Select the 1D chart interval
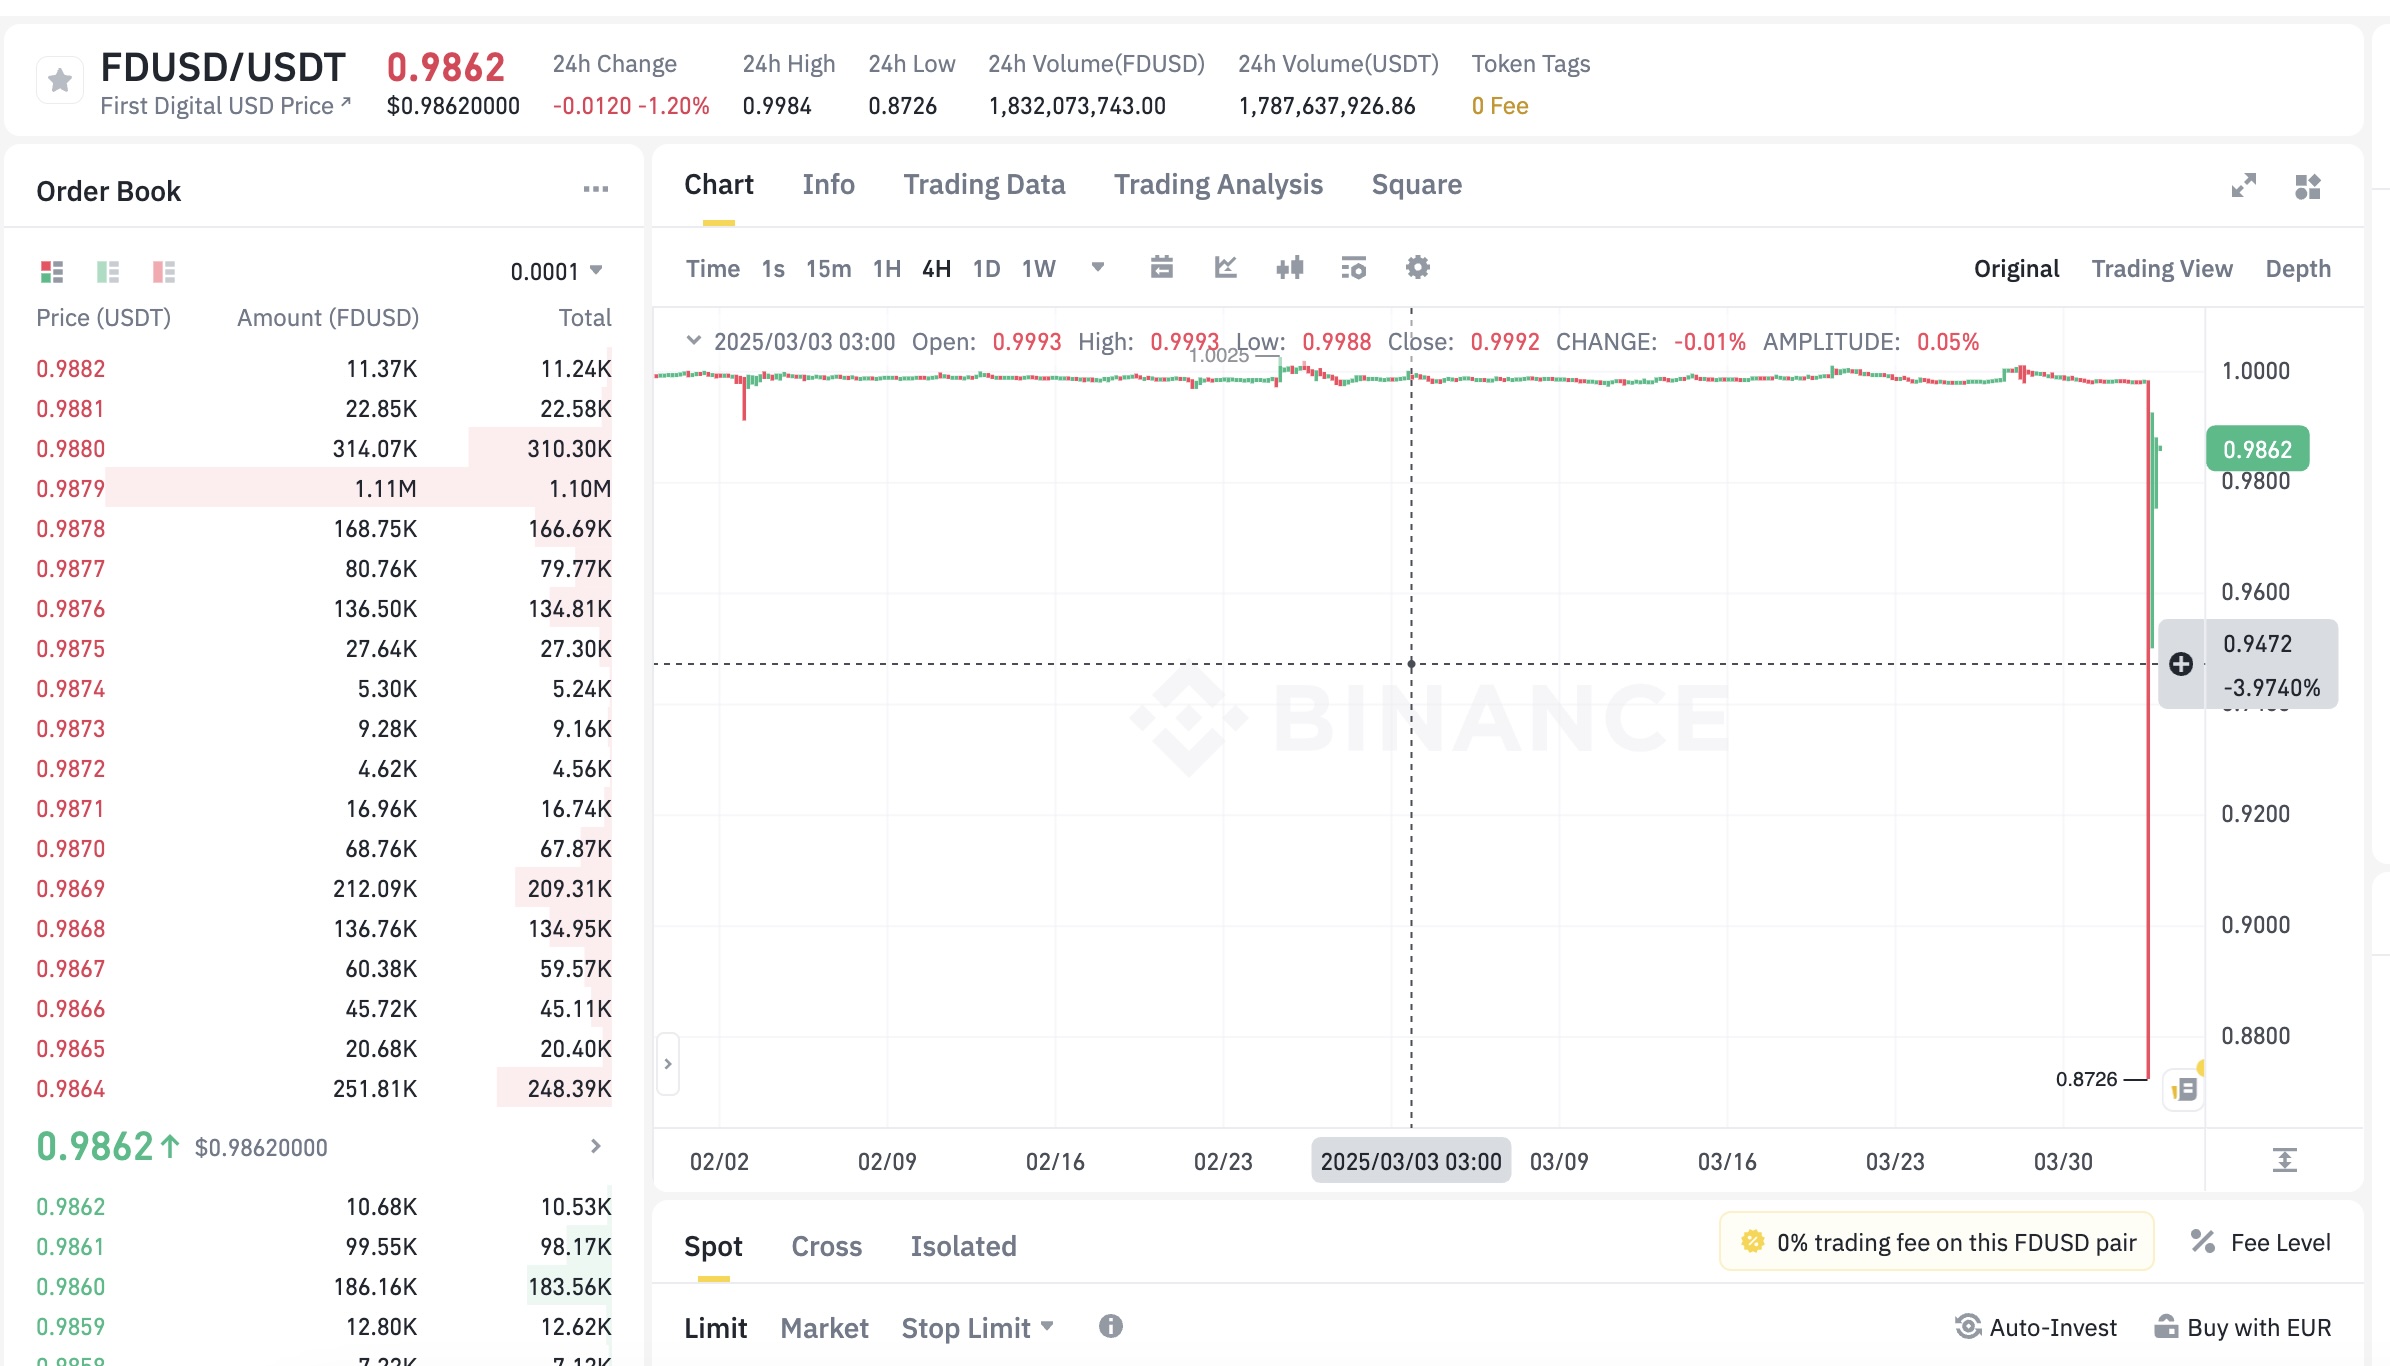 [x=987, y=269]
